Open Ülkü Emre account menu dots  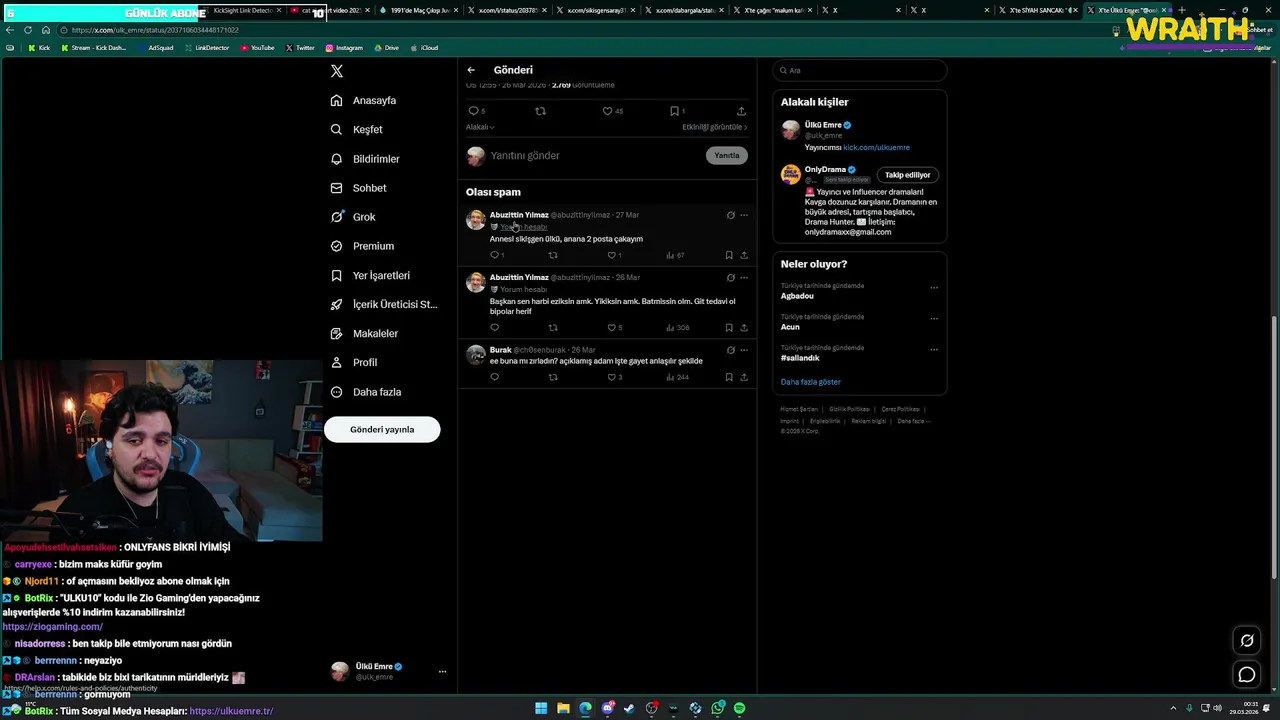click(442, 672)
